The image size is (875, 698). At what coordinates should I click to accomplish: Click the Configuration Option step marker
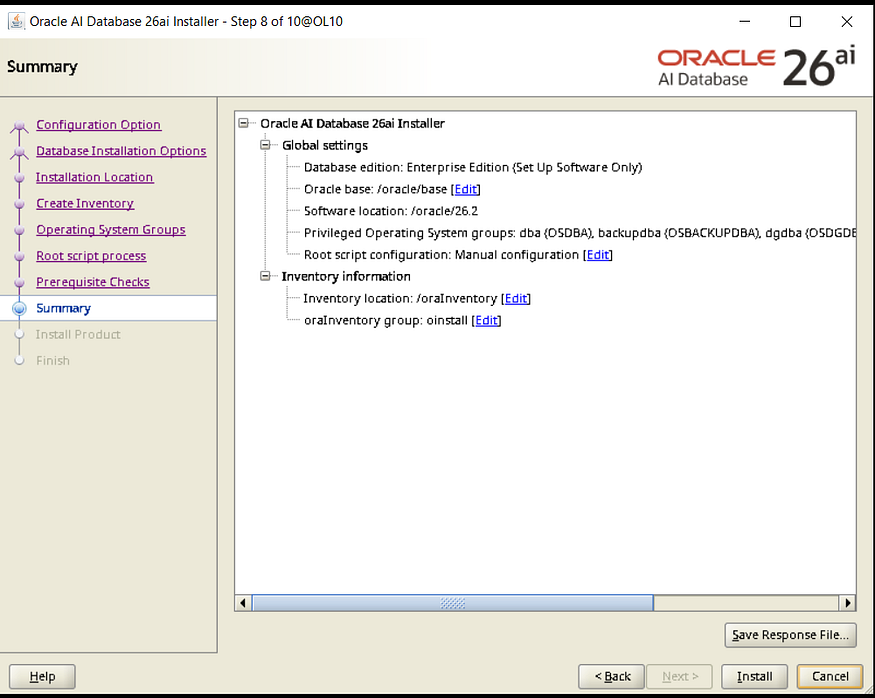20,126
